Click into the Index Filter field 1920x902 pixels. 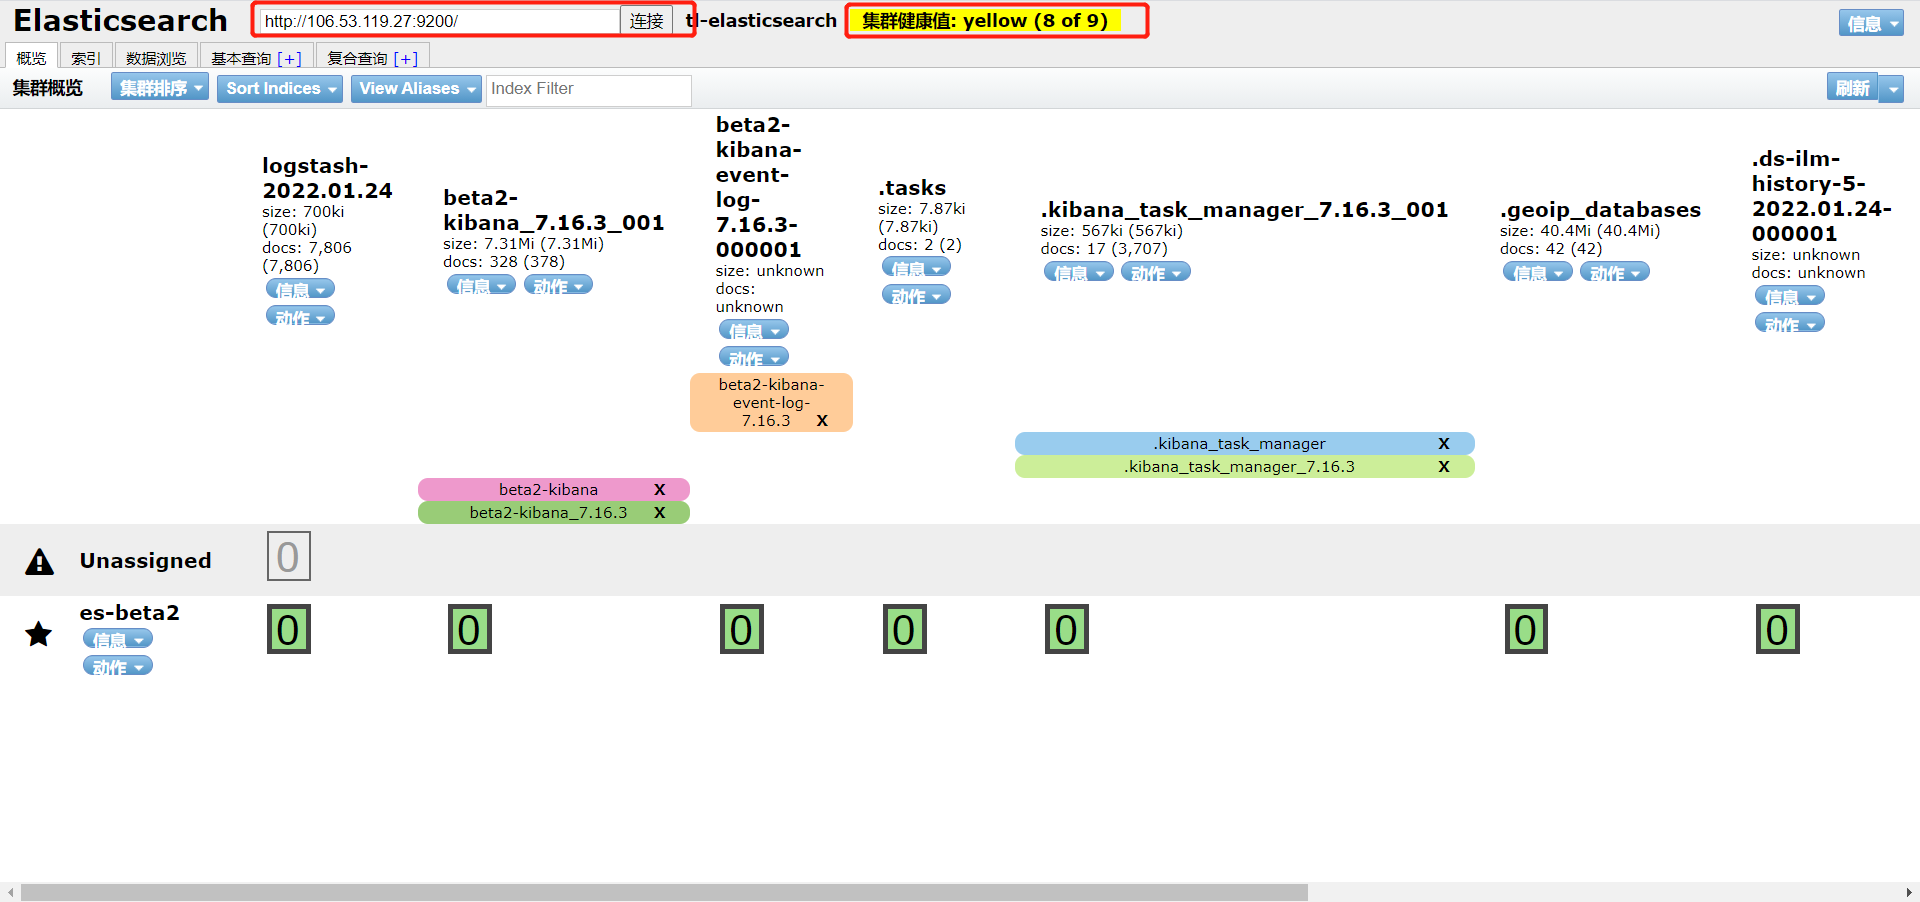click(588, 89)
